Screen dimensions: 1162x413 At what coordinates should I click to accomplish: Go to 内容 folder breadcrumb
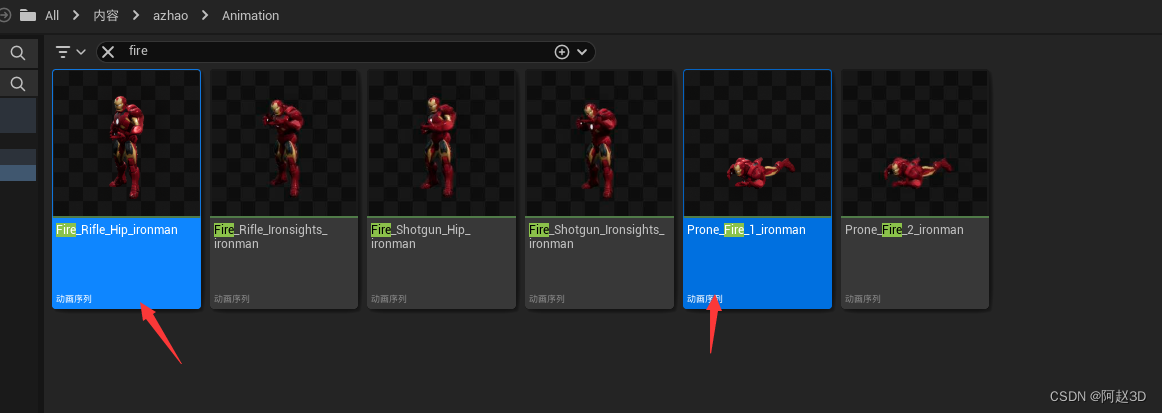(x=106, y=16)
